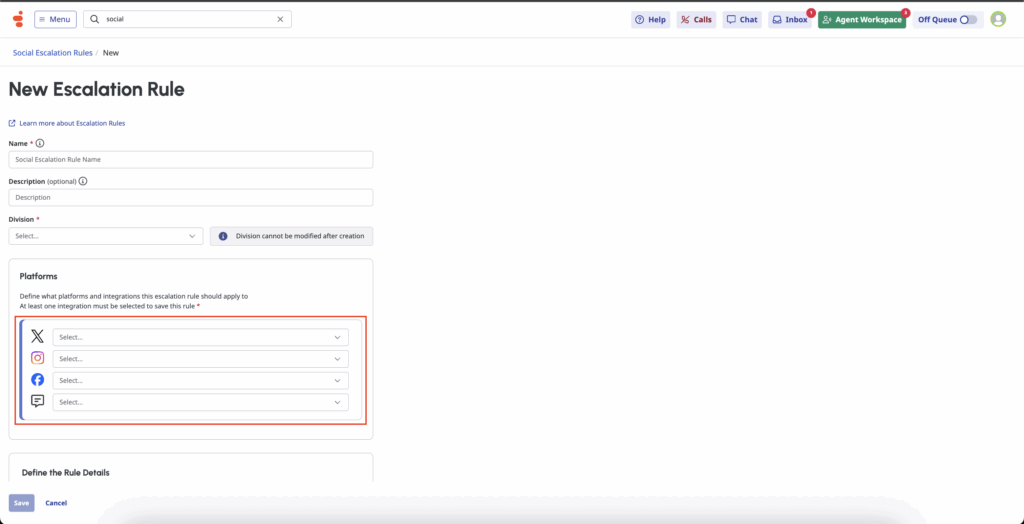Click the info icon next to Name
The image size is (1024, 524).
pyautogui.click(x=40, y=143)
